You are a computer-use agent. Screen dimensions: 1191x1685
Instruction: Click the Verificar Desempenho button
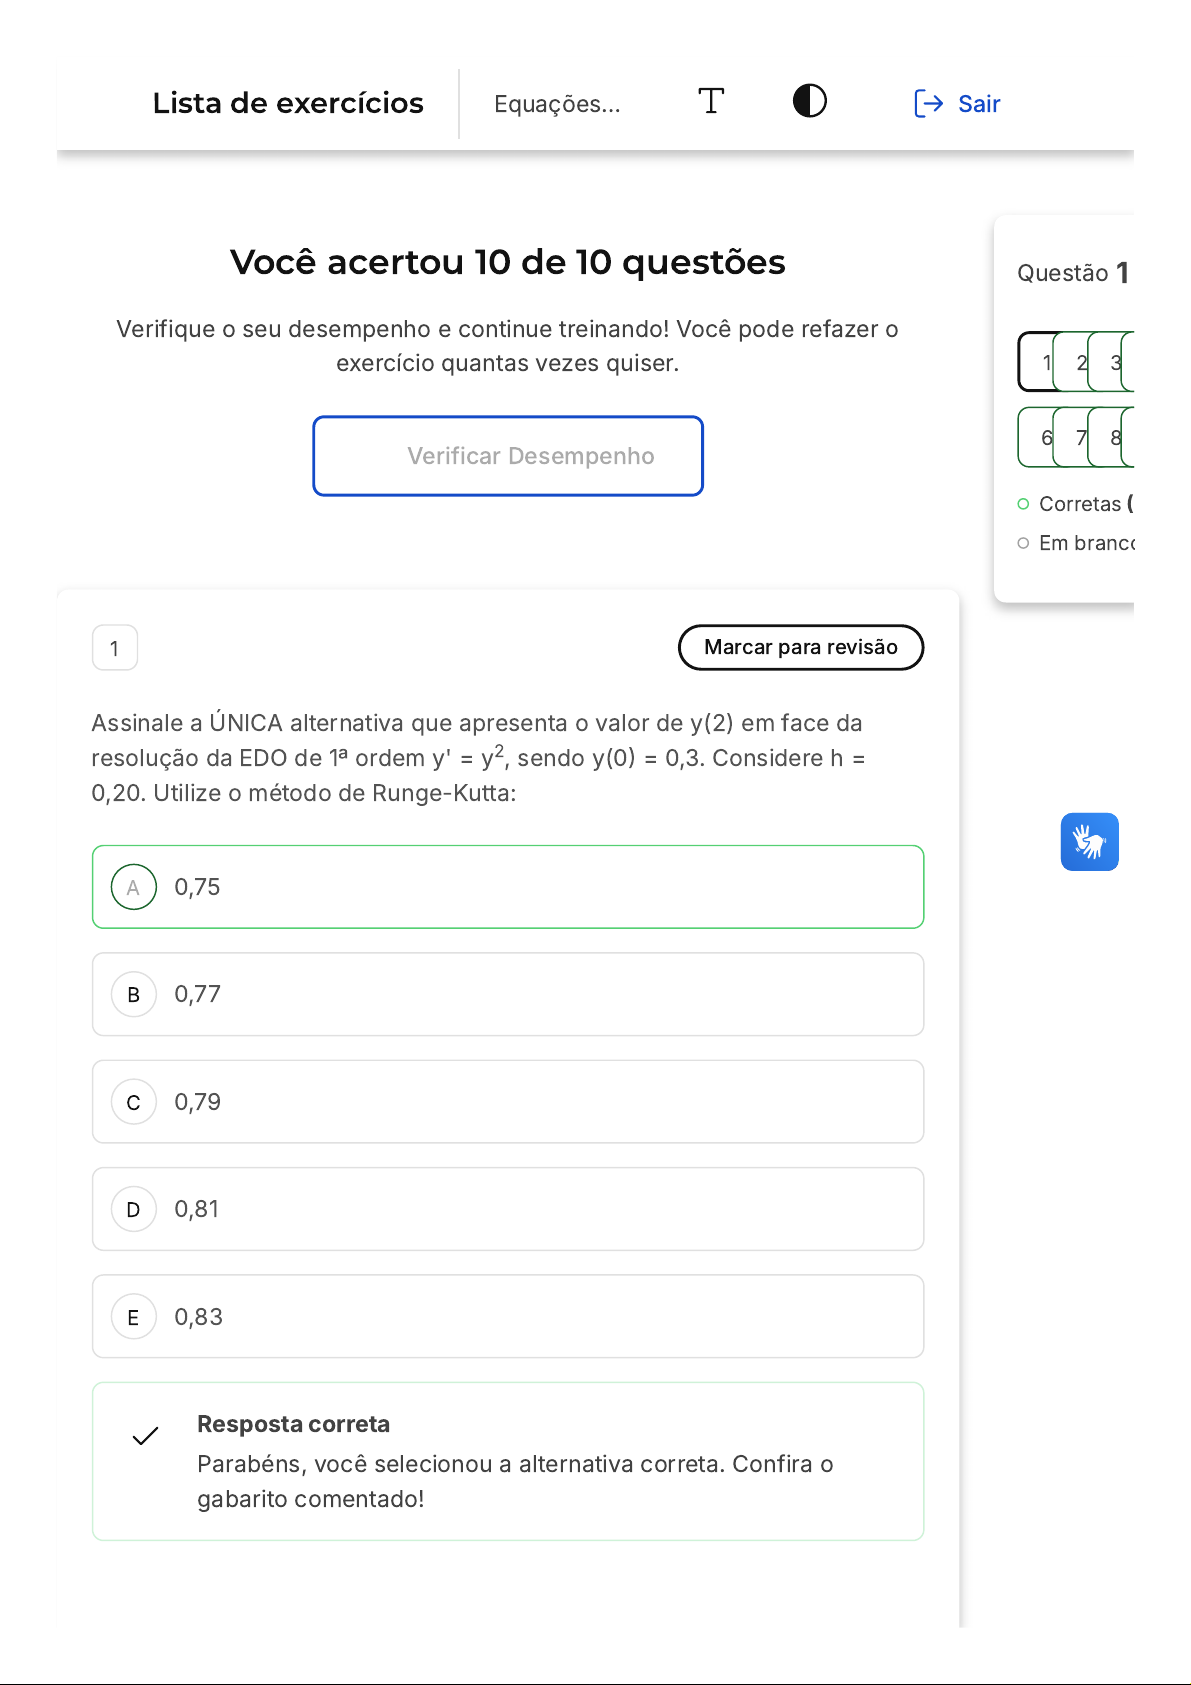click(x=507, y=456)
